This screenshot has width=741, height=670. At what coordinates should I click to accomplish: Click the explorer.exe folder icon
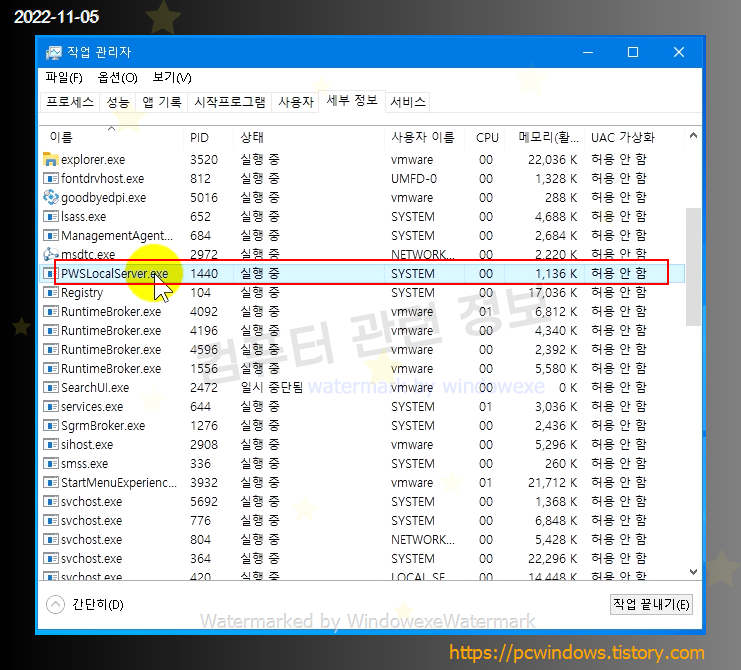click(x=51, y=159)
